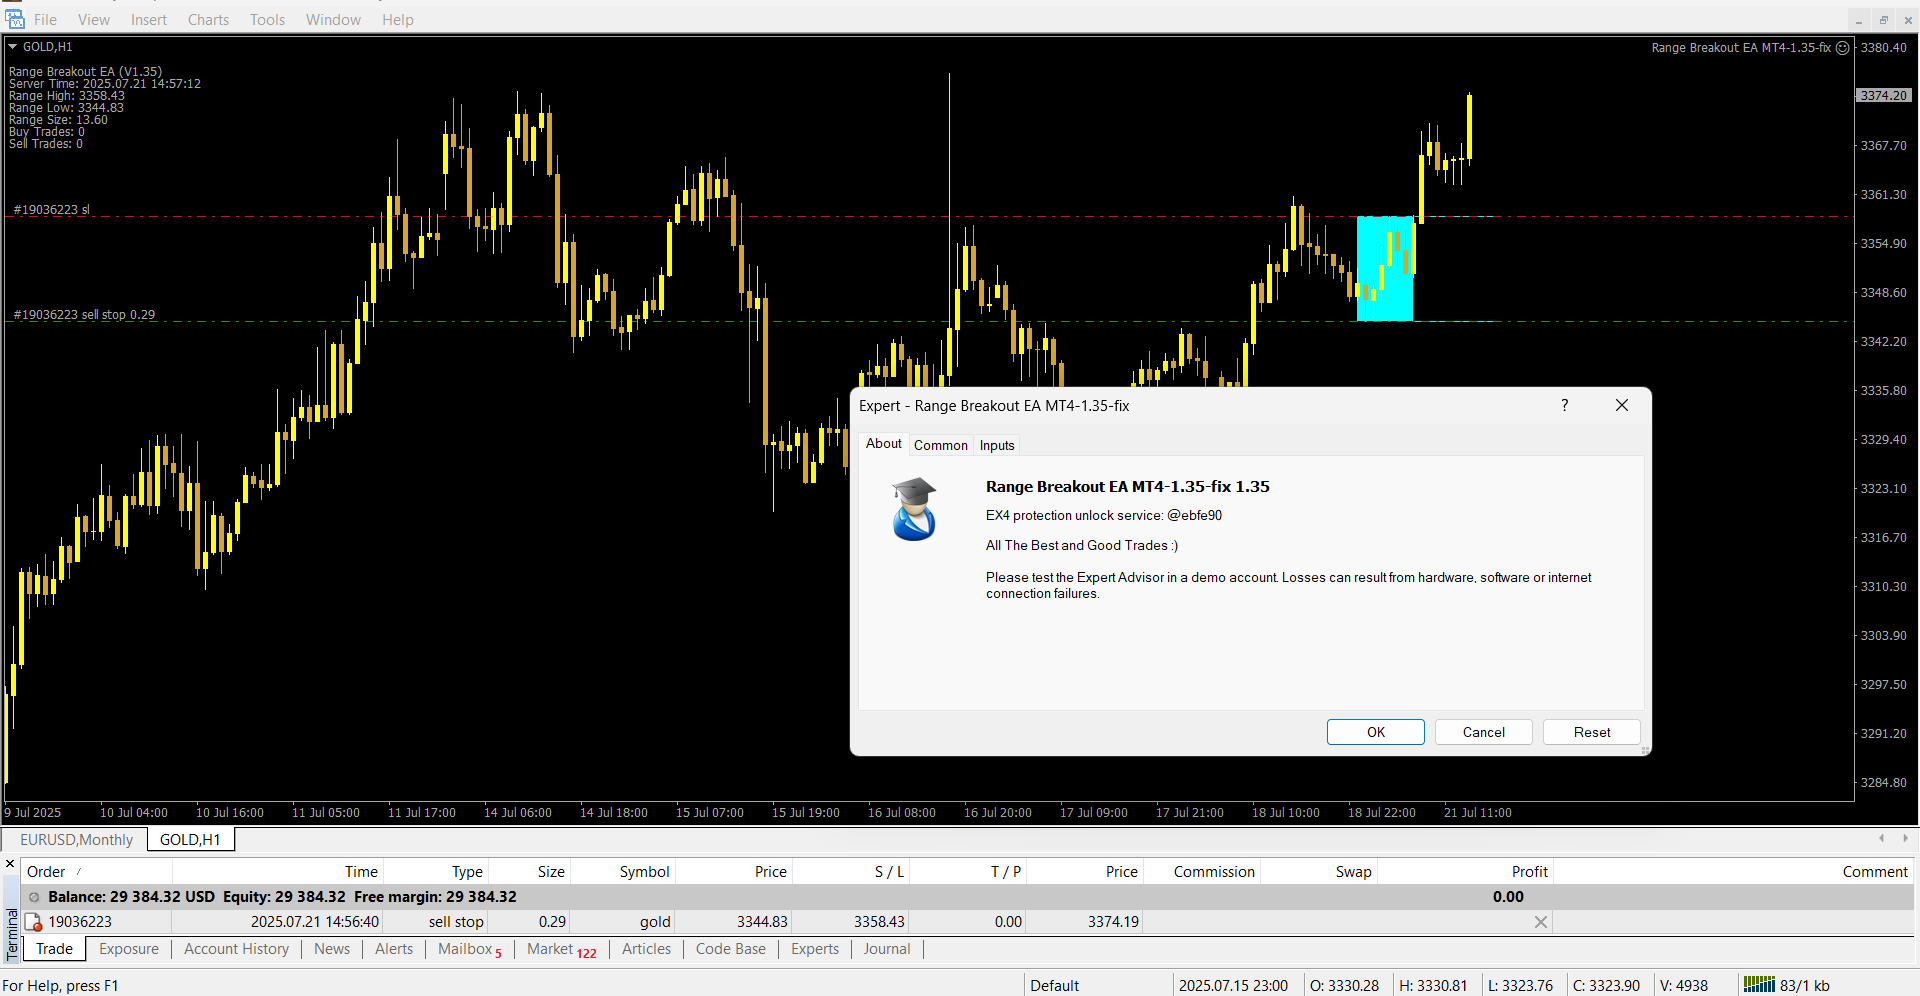Restore the inner chart window
Viewport: 1920px width, 996px height.
click(x=1884, y=20)
